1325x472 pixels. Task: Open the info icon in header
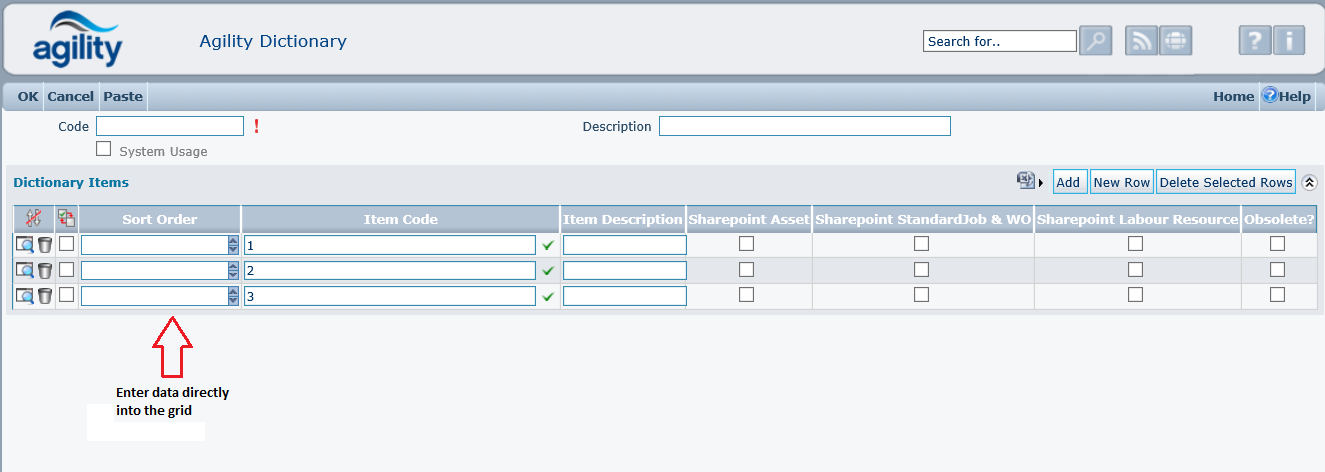(1289, 41)
